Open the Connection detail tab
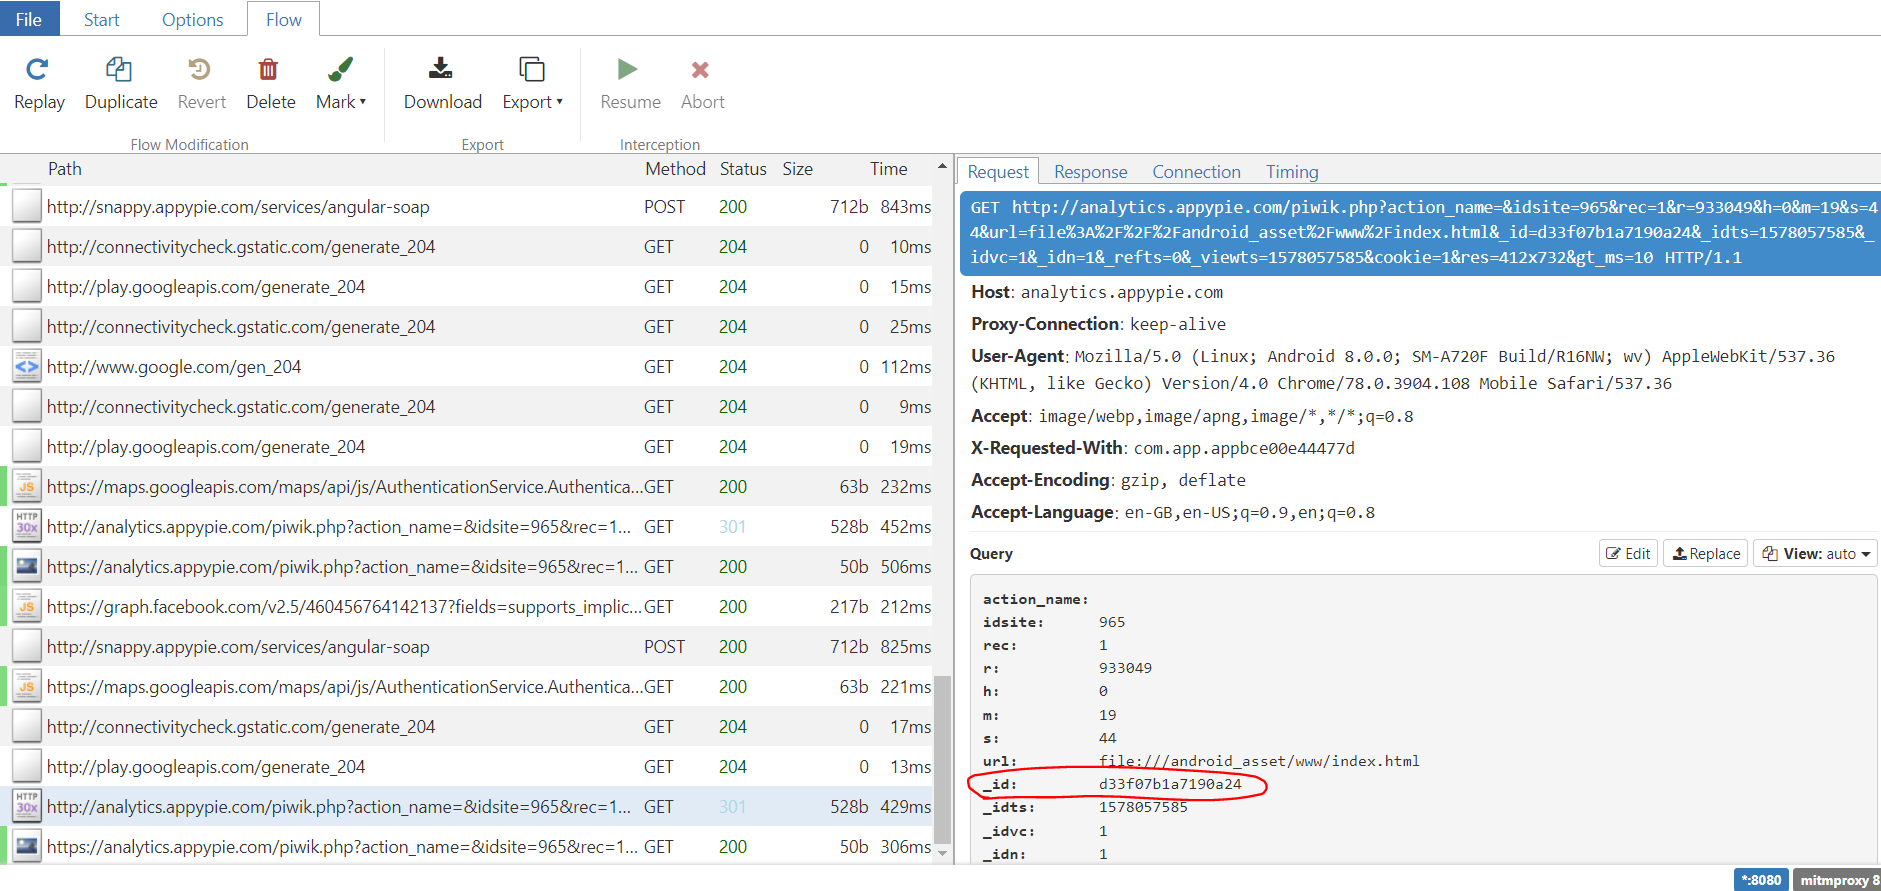The image size is (1881, 891). coord(1196,172)
